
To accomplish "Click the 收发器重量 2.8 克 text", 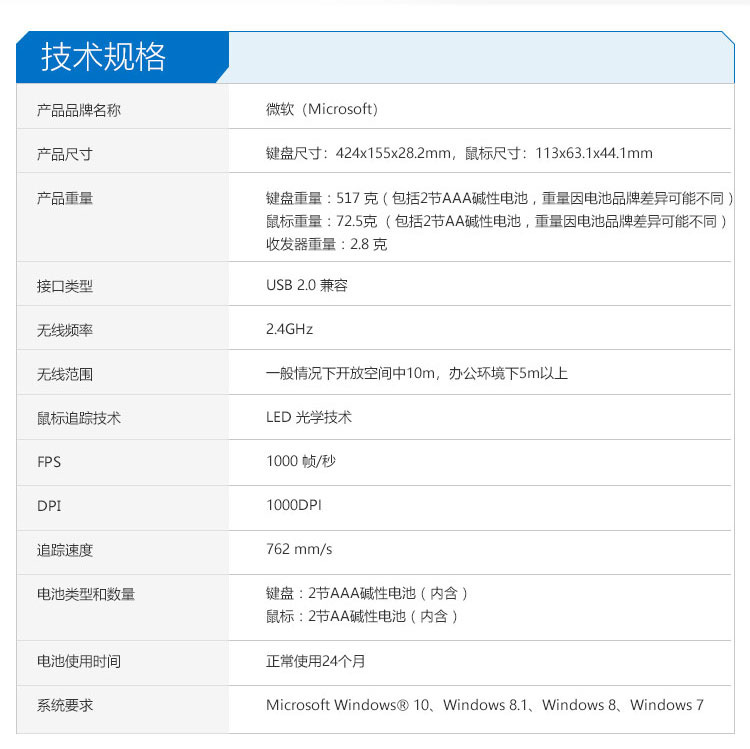I will point(326,244).
